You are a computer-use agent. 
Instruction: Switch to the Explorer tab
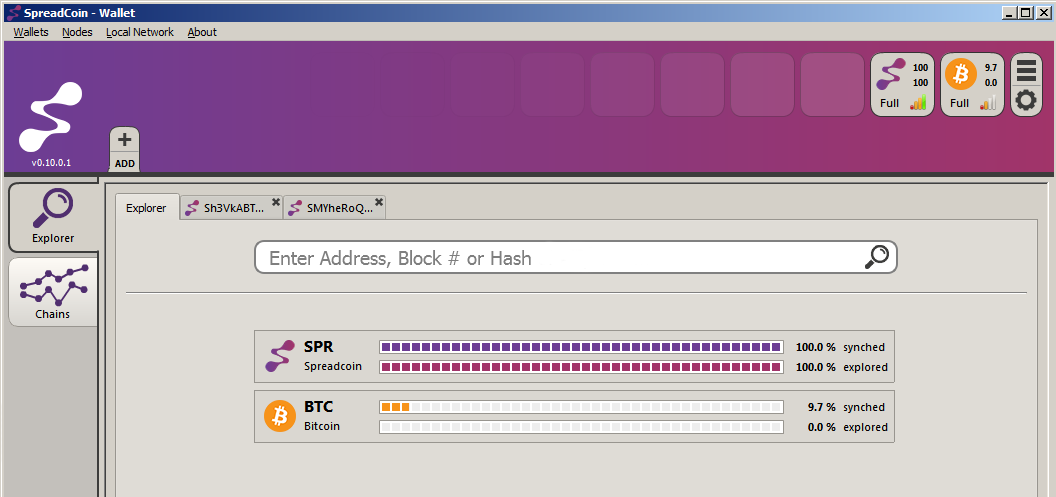pyautogui.click(x=146, y=208)
